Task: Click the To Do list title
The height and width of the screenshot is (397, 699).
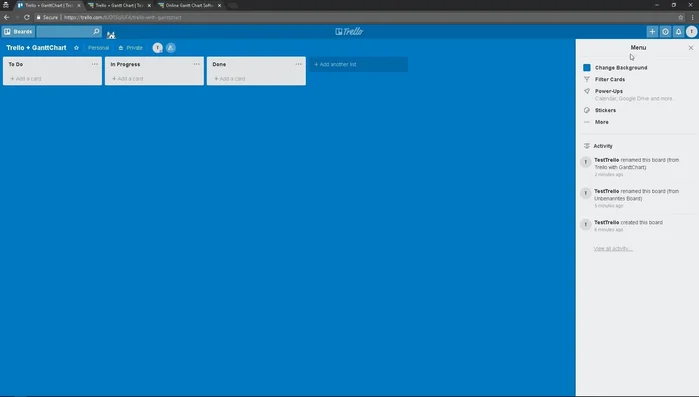Action: coord(16,64)
